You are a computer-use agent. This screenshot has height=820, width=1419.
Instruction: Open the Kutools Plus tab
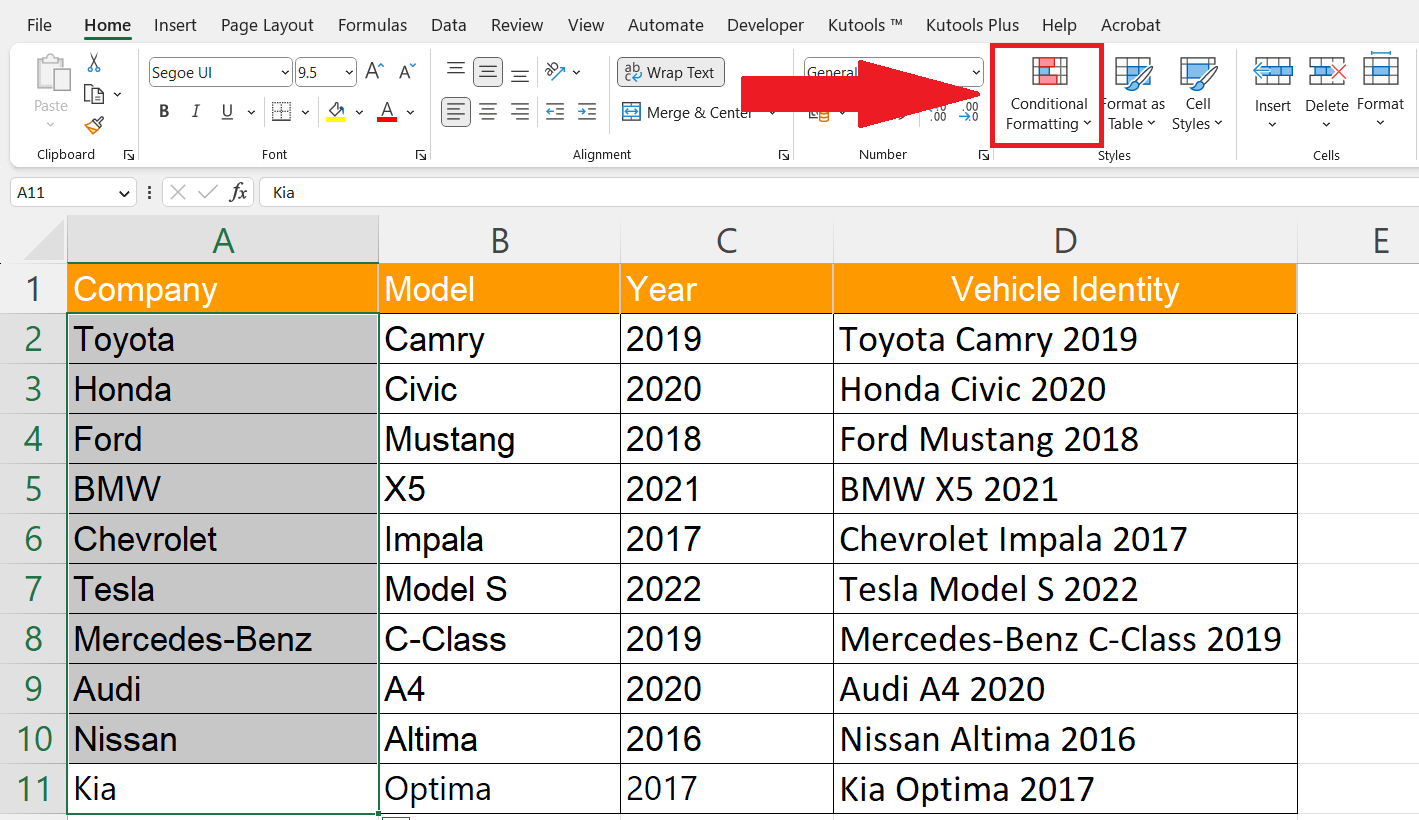click(972, 25)
